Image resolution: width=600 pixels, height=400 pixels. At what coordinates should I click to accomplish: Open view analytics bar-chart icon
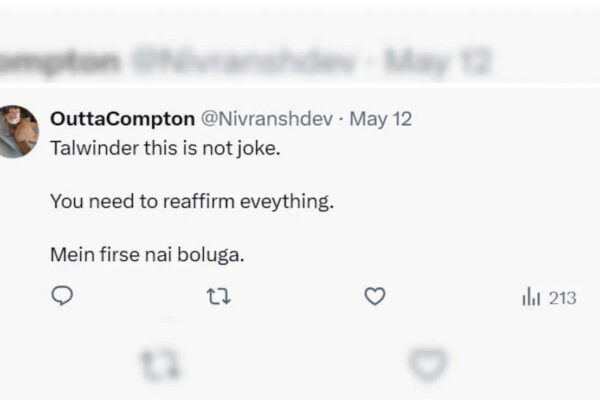tap(531, 297)
